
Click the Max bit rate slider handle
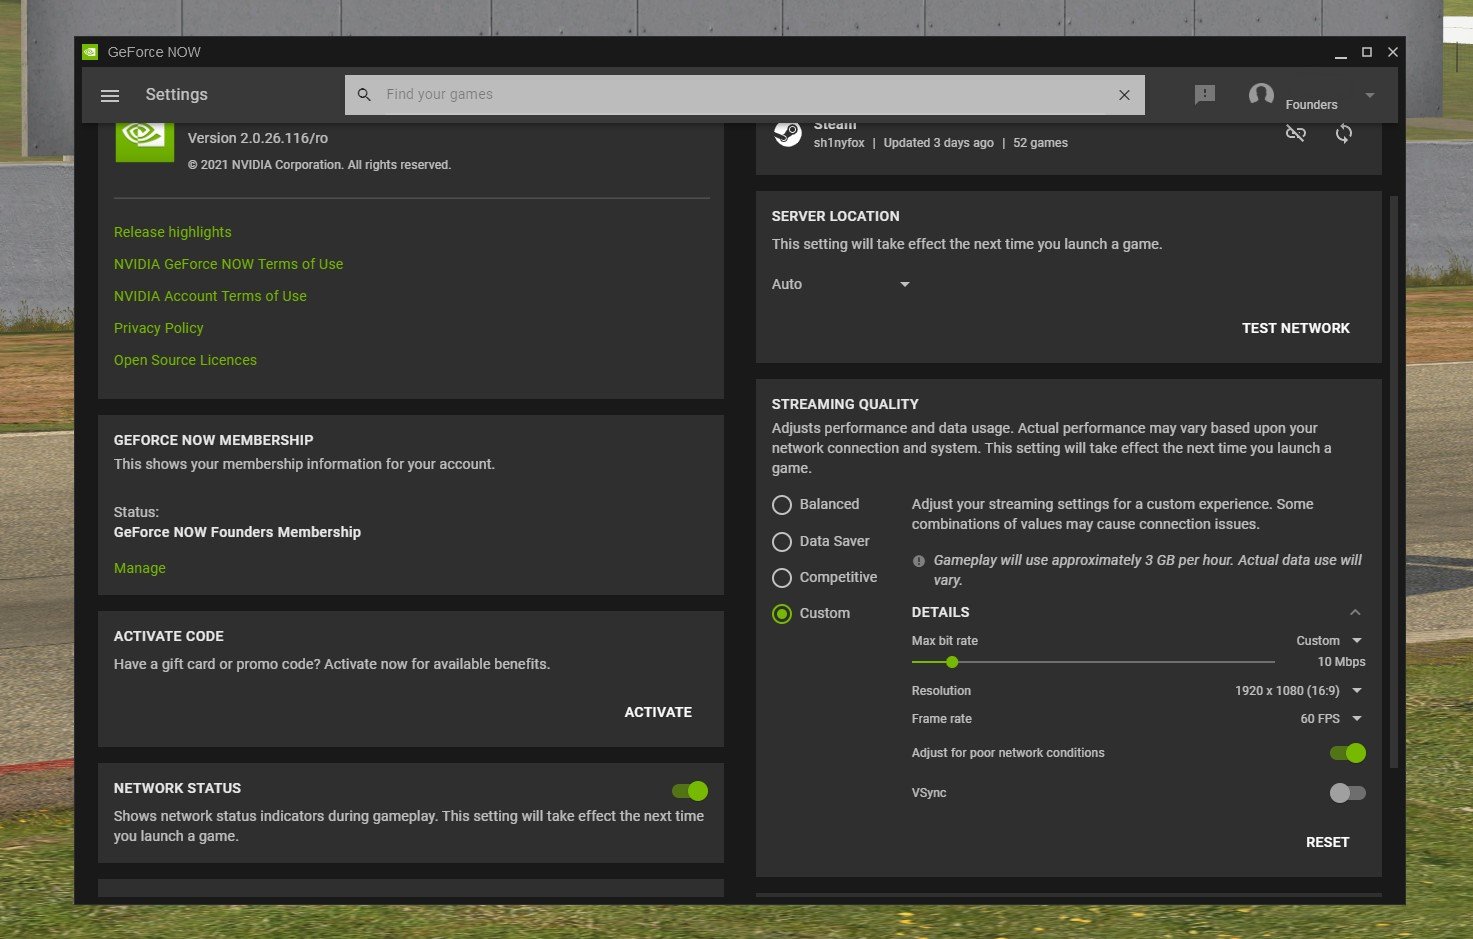click(x=952, y=662)
